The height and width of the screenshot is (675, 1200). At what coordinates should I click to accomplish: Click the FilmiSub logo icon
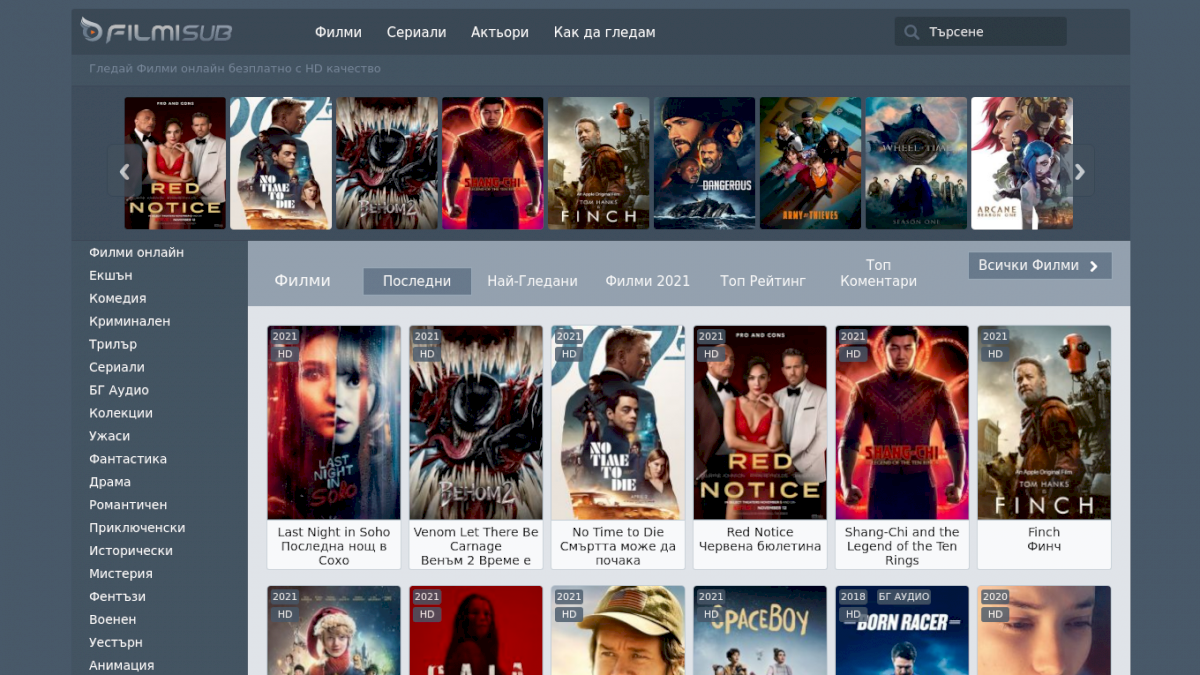tap(92, 31)
